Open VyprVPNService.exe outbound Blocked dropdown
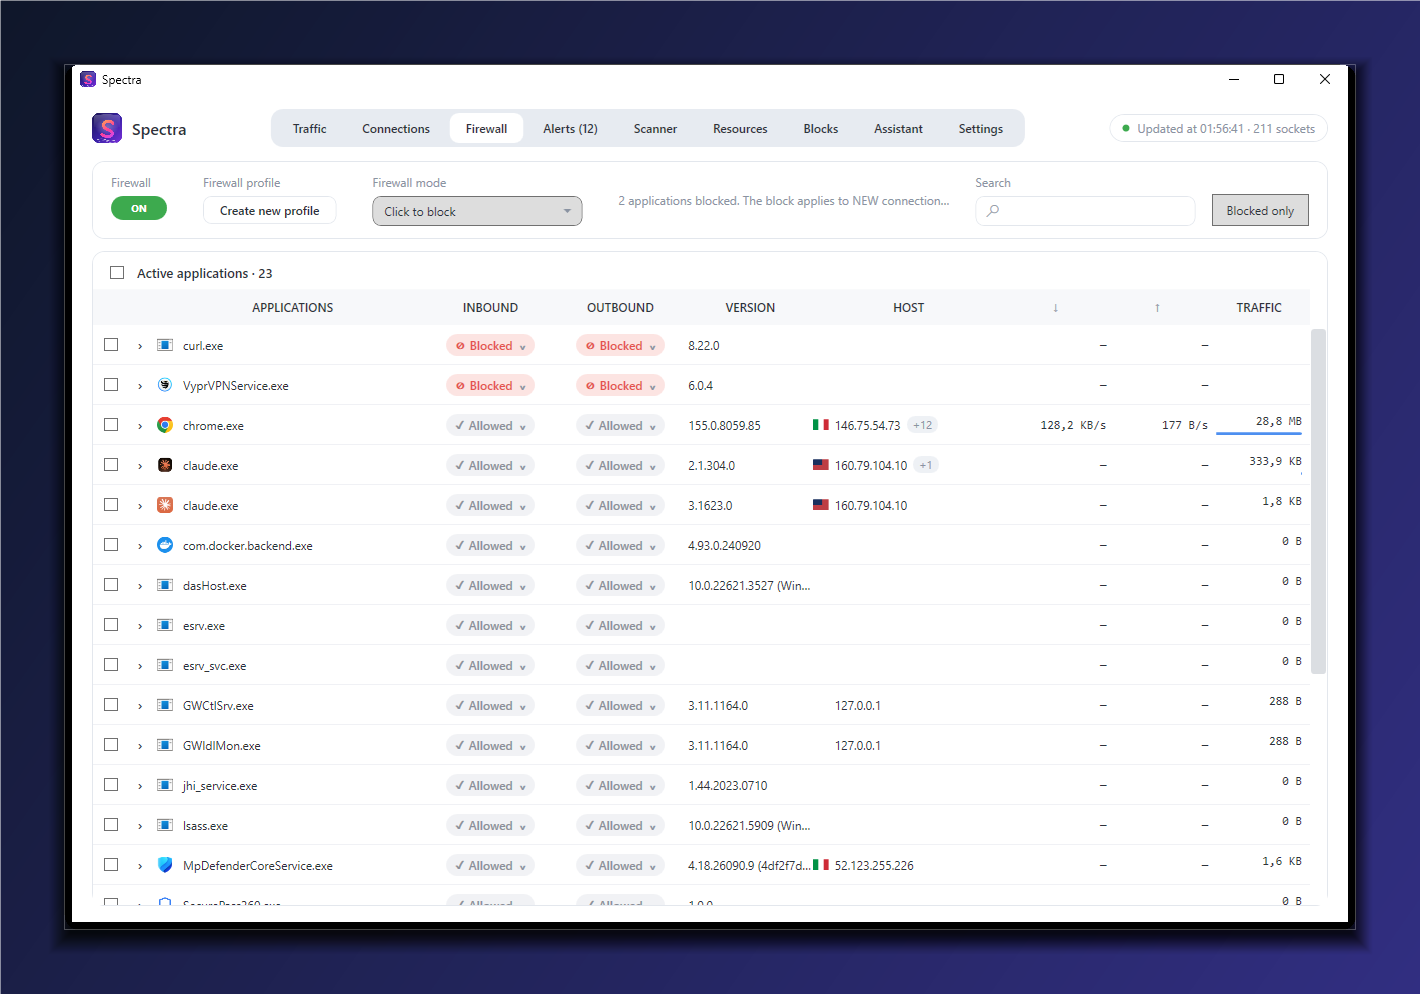This screenshot has height=994, width=1420. click(x=620, y=385)
